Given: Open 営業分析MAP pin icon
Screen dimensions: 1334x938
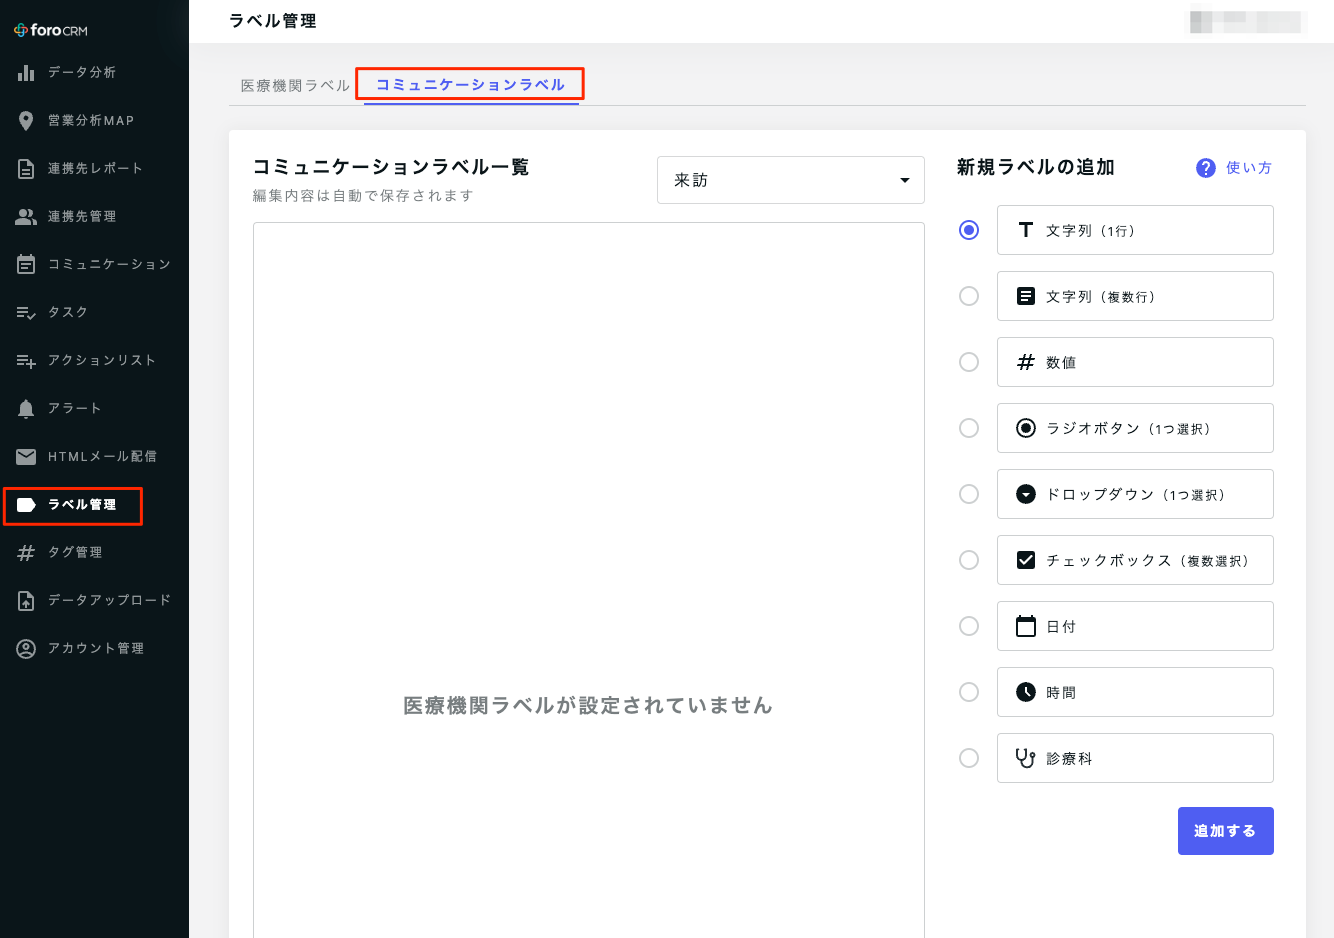Looking at the screenshot, I should coord(26,120).
